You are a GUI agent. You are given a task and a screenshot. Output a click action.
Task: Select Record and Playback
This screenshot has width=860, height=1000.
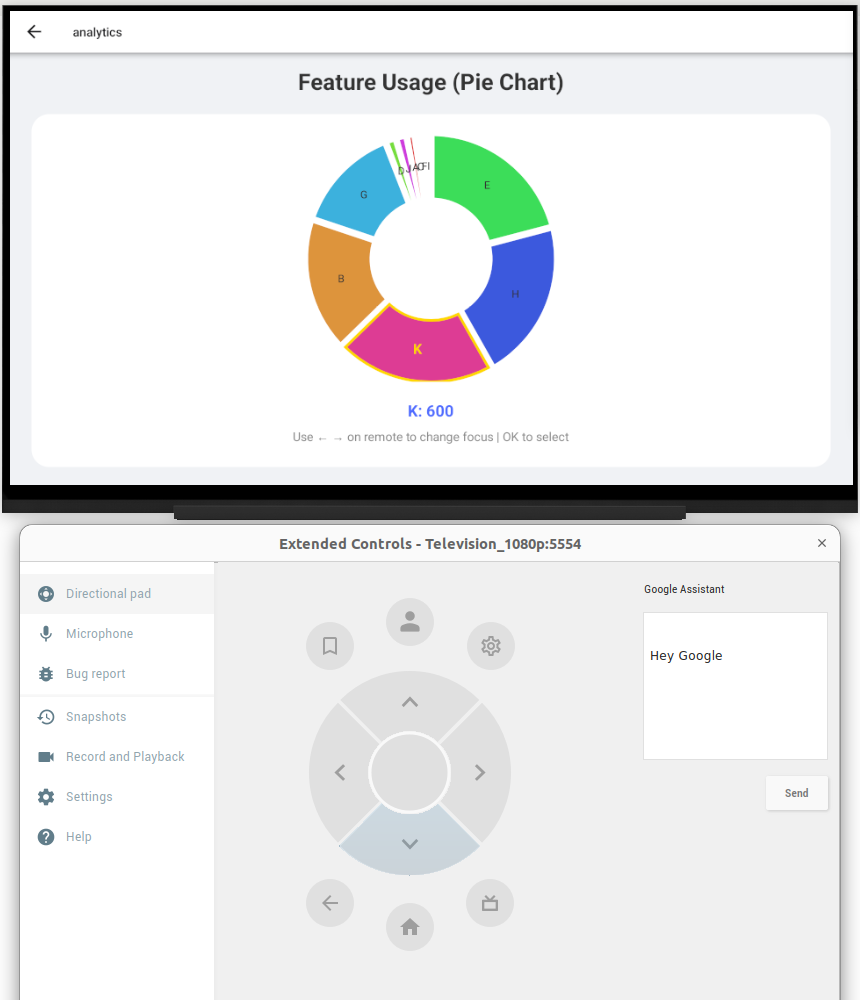point(125,756)
